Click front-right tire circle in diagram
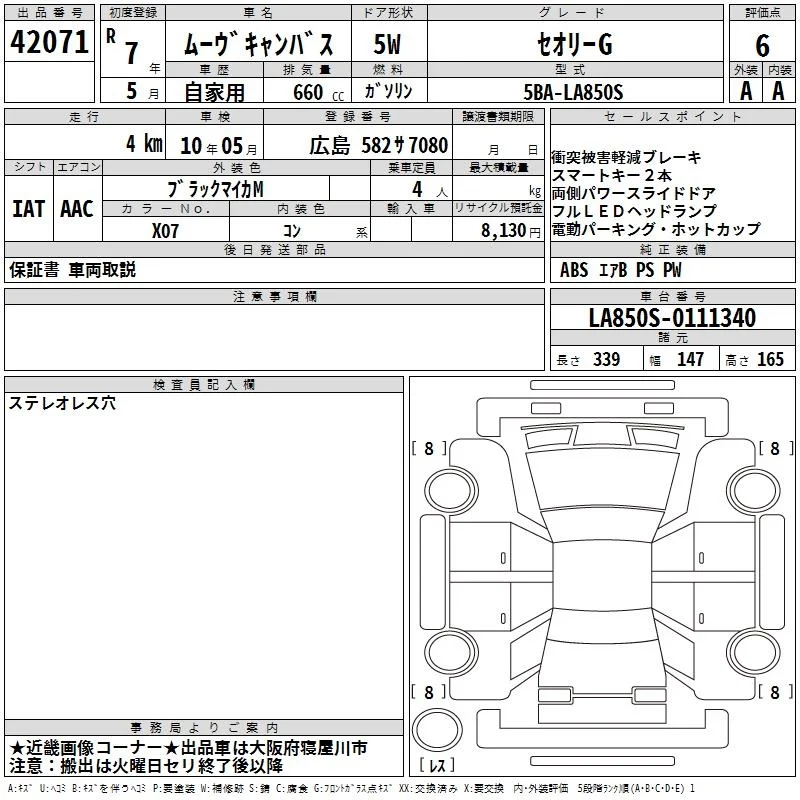Image resolution: width=800 pixels, height=800 pixels. tap(754, 491)
